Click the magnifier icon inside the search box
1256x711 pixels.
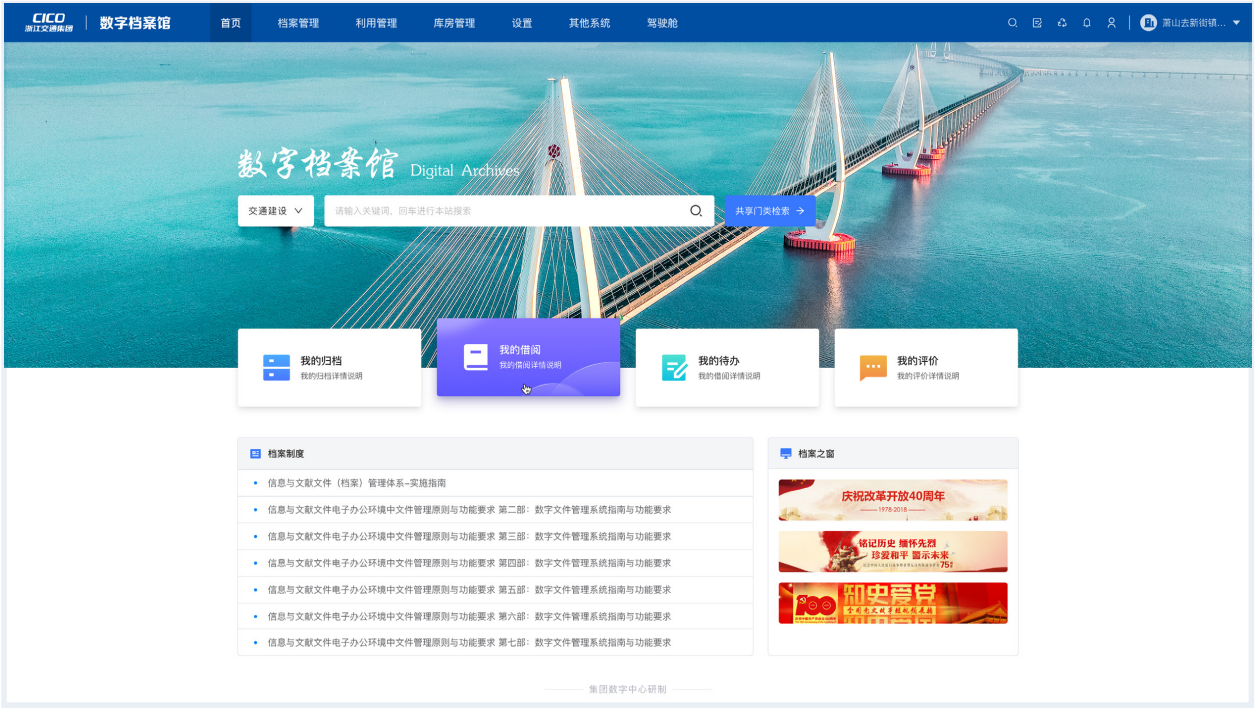(x=696, y=211)
